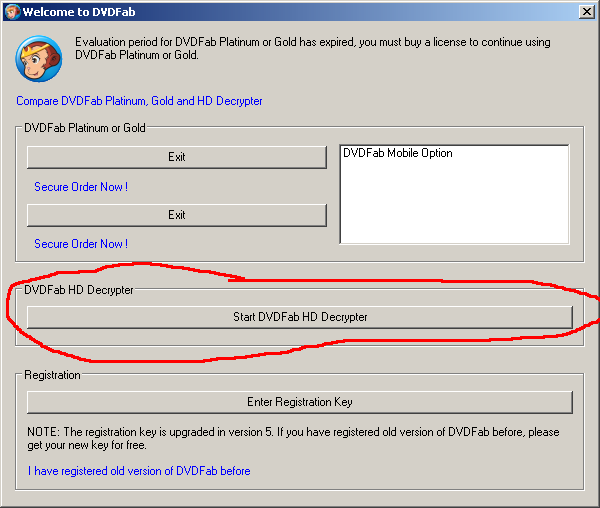600x508 pixels.
Task: Click the NOTE about registration key upgrade
Action: click(293, 438)
